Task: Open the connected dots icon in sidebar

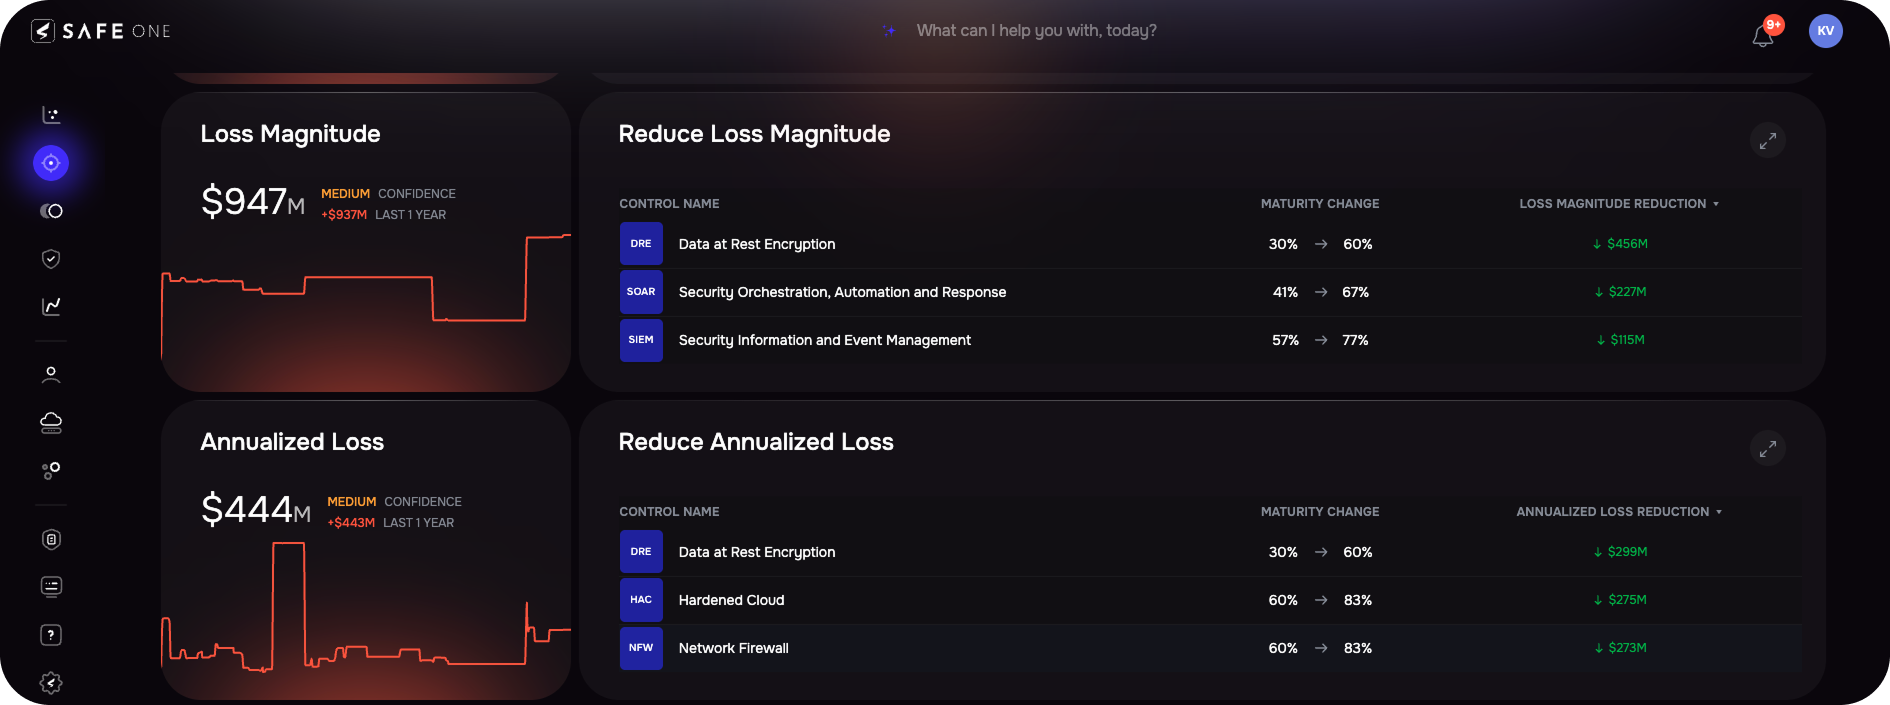Action: 51,470
